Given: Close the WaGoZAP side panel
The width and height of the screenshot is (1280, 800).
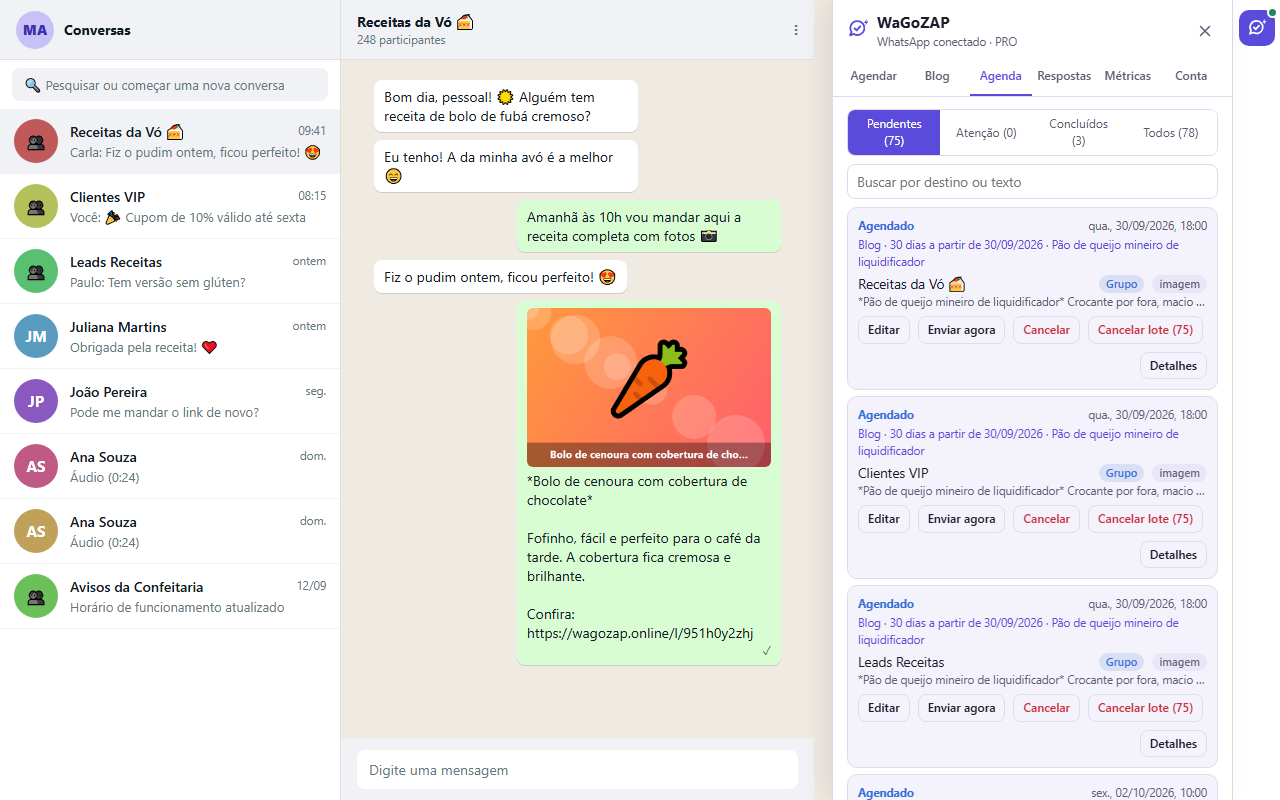Looking at the screenshot, I should [x=1205, y=31].
